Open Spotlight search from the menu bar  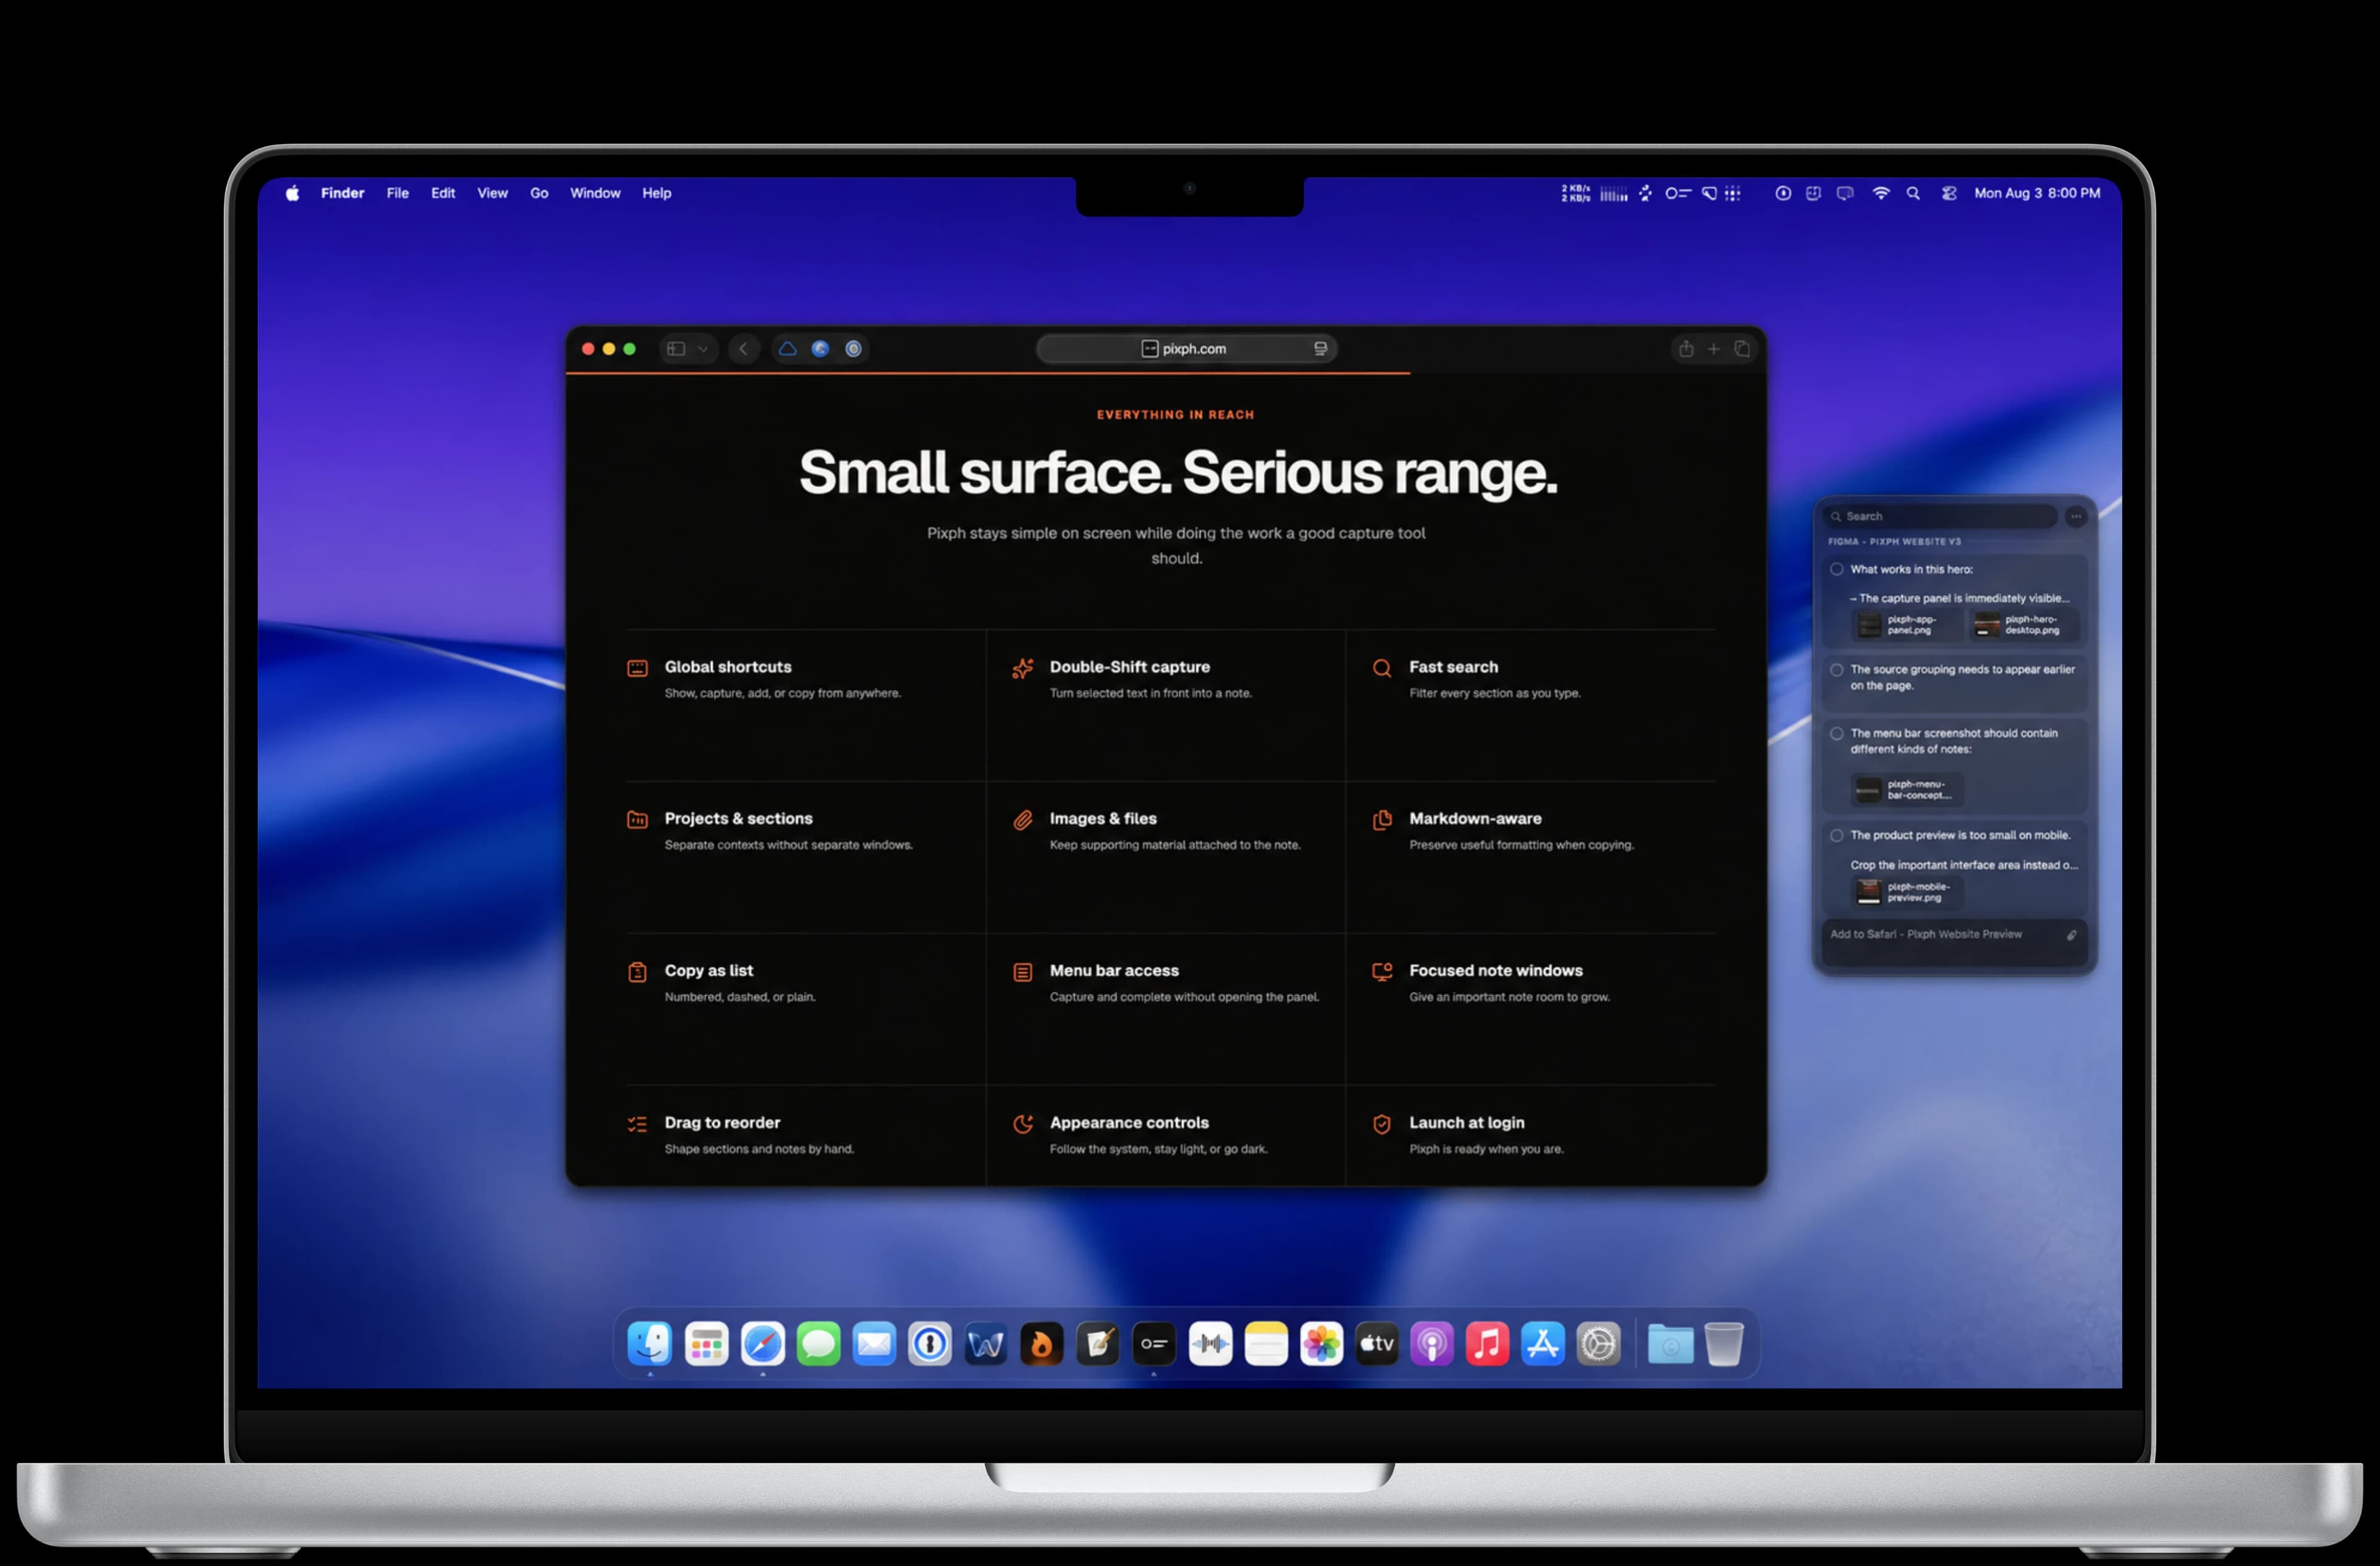[x=1912, y=193]
